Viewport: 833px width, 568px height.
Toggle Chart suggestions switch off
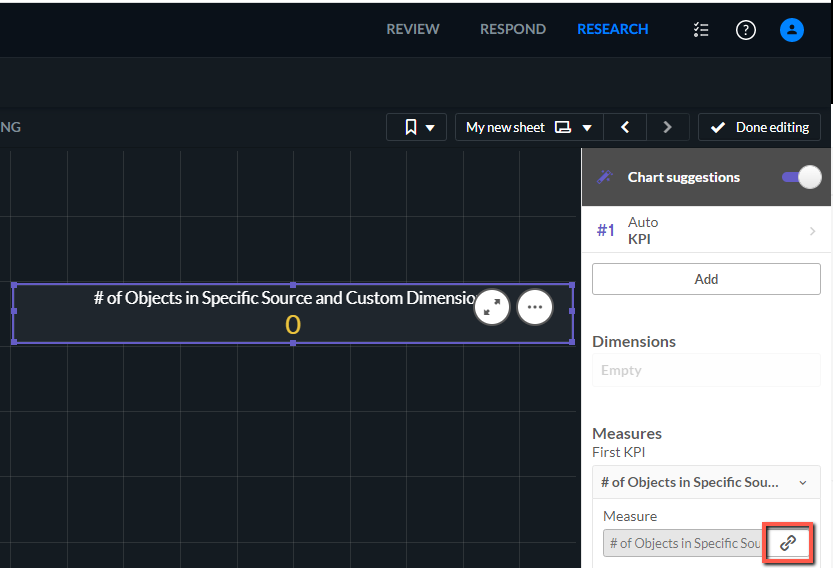(x=802, y=177)
